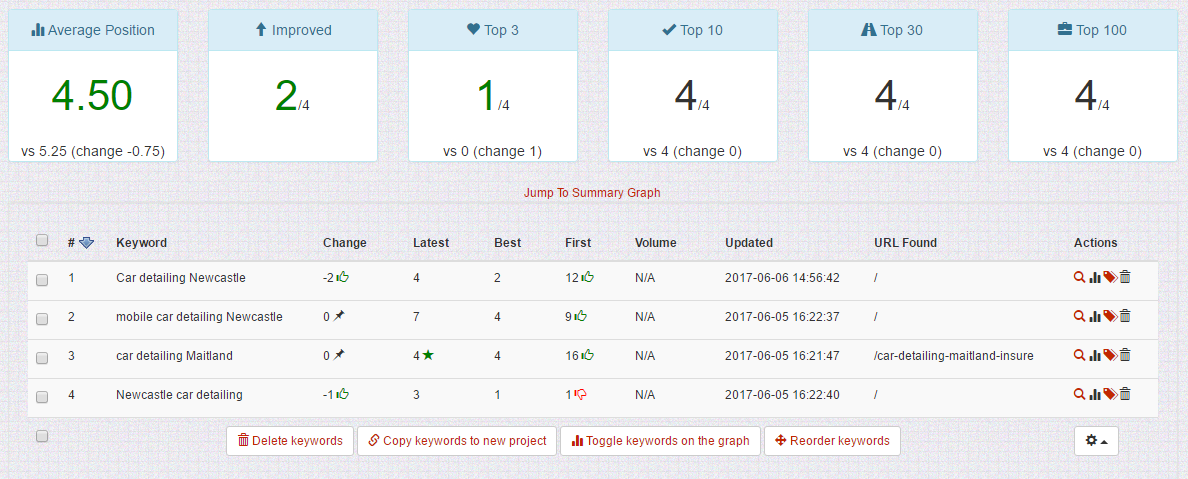Click text vs 5.25 (change -0.75)

coord(93,151)
